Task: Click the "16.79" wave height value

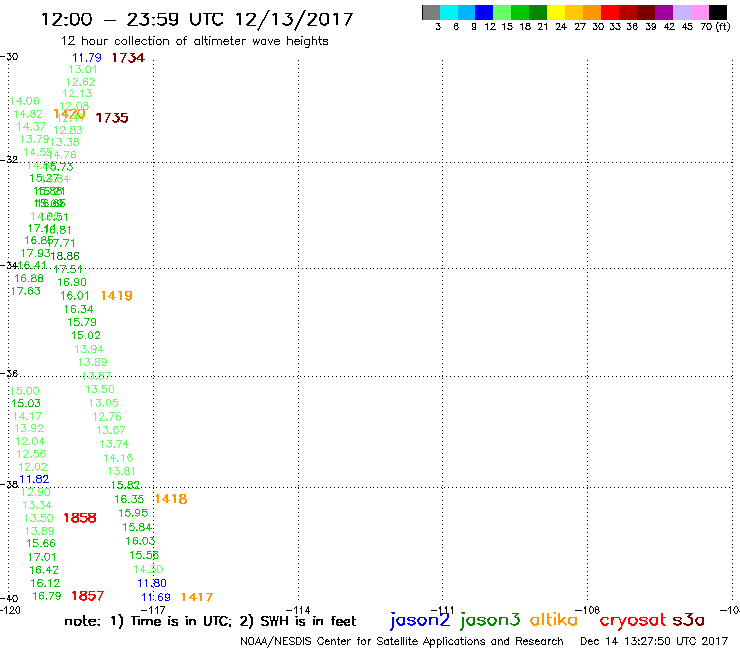Action: click(x=47, y=596)
